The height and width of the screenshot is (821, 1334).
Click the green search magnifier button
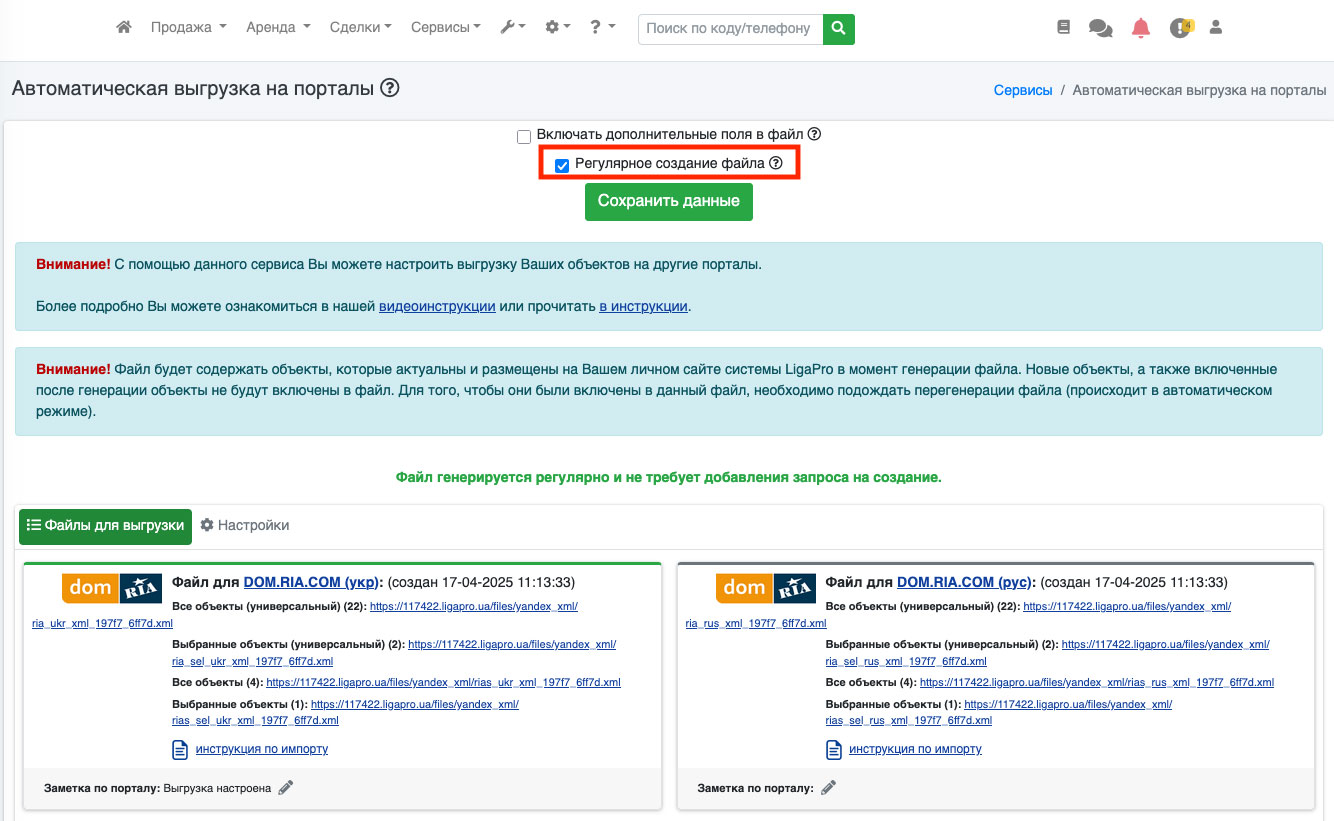(x=839, y=29)
